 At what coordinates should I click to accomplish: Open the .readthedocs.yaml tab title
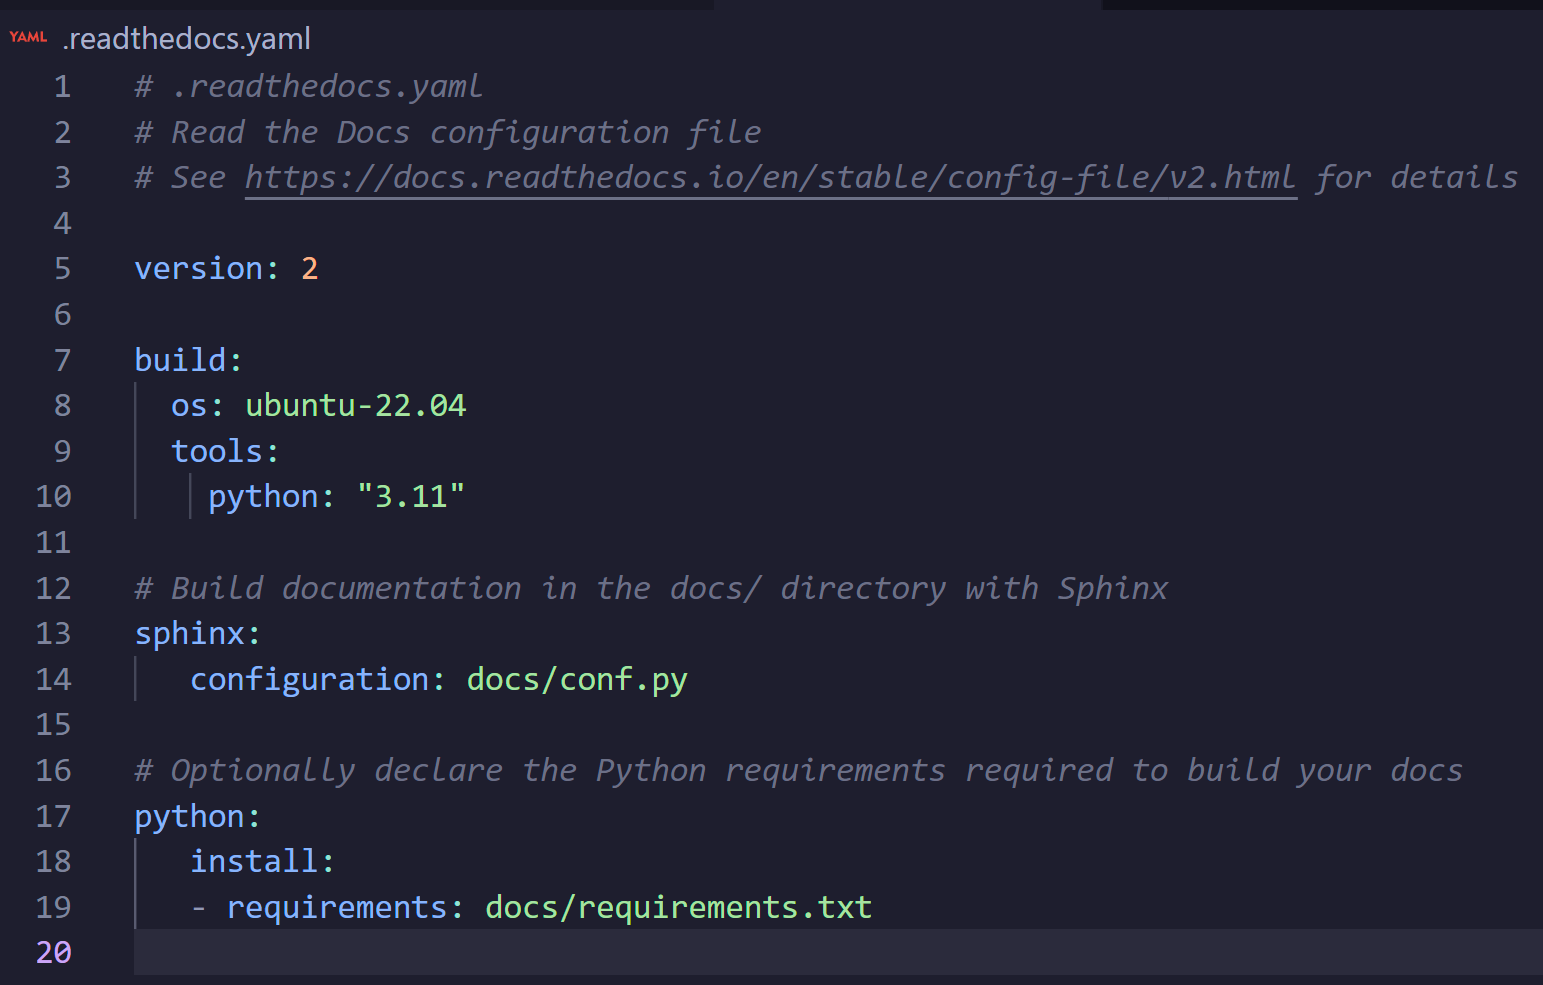click(x=186, y=38)
